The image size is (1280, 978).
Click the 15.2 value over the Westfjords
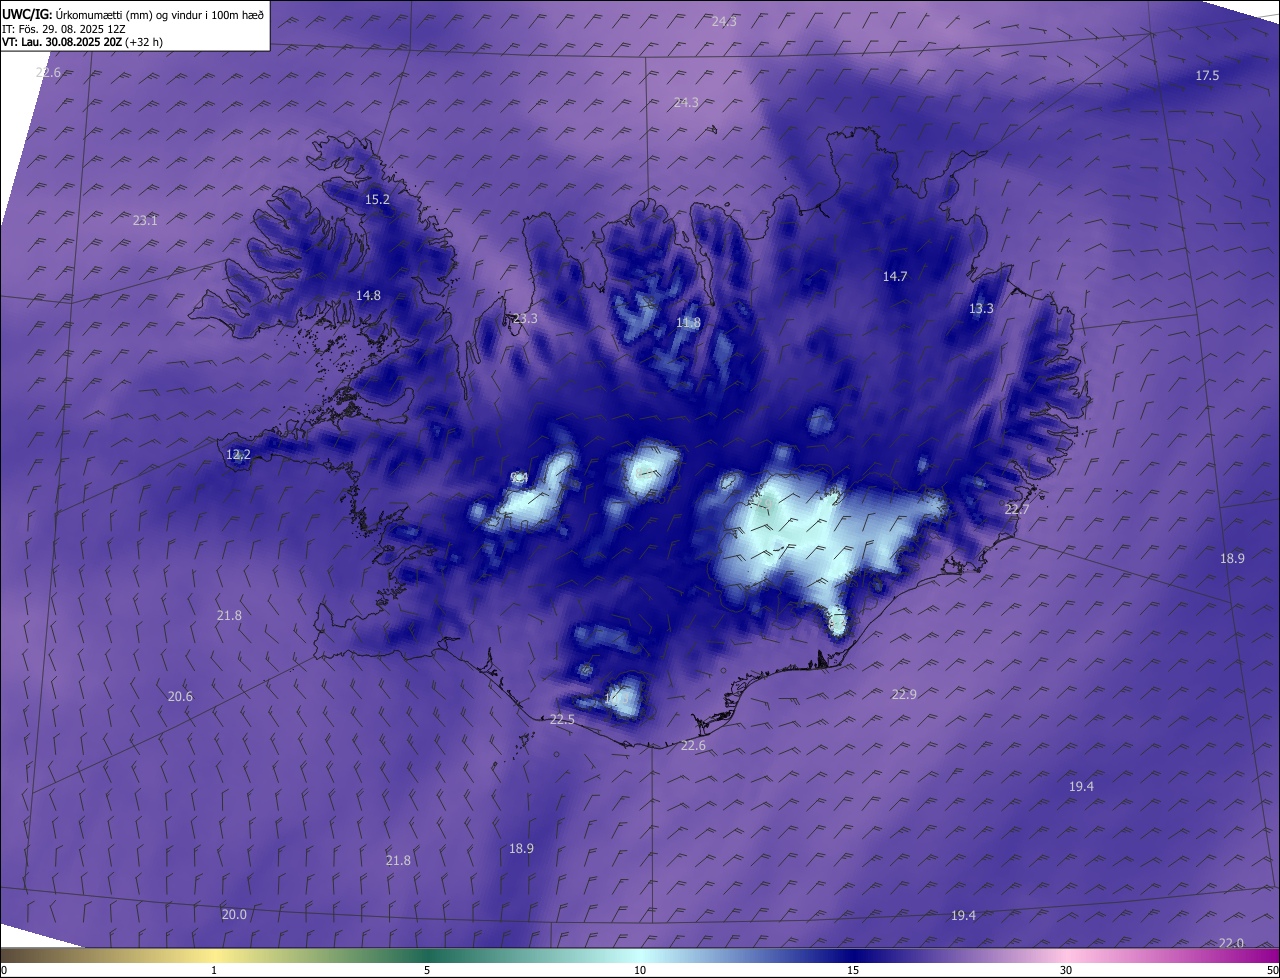tap(377, 200)
